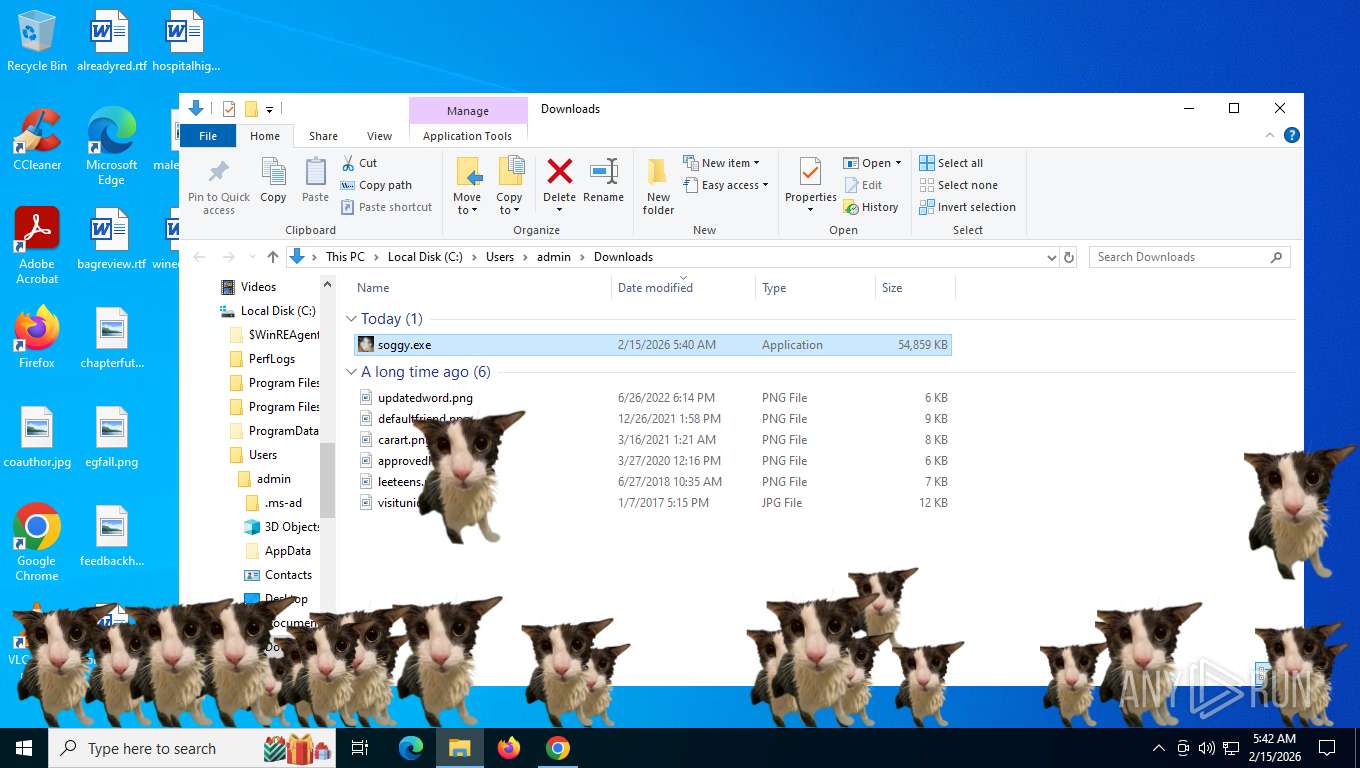Navigate back in Explorer
Viewport: 1360px width, 768px height.
[200, 257]
